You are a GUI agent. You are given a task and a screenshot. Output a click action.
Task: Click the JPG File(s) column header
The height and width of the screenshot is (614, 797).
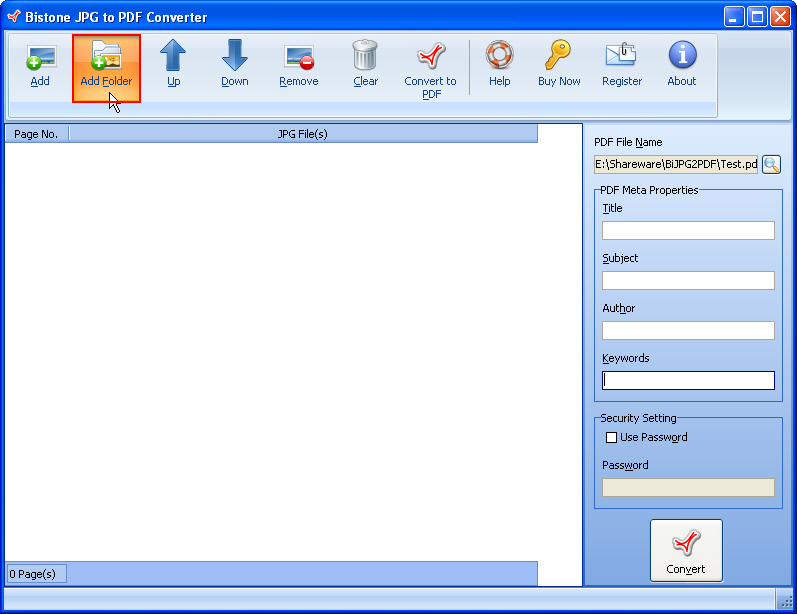point(303,134)
